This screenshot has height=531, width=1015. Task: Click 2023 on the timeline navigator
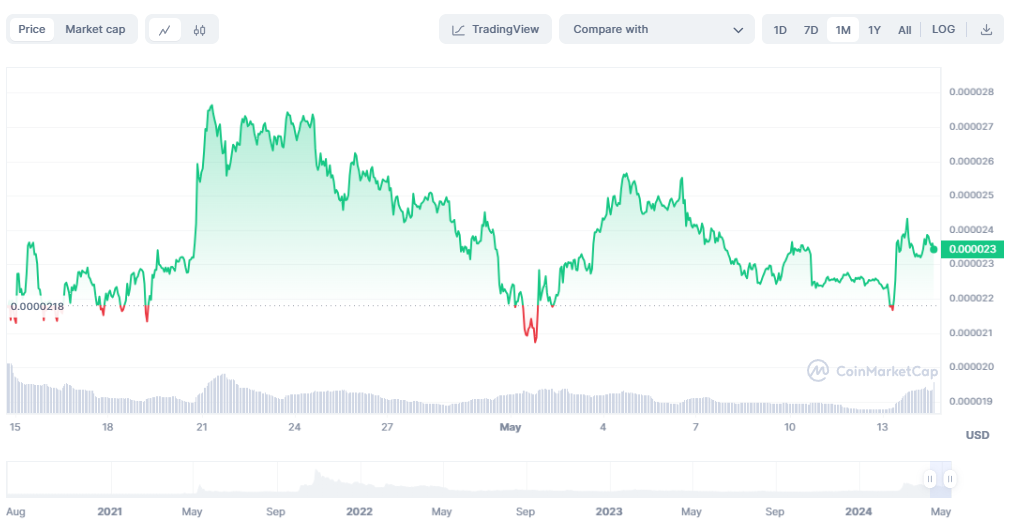coord(608,511)
